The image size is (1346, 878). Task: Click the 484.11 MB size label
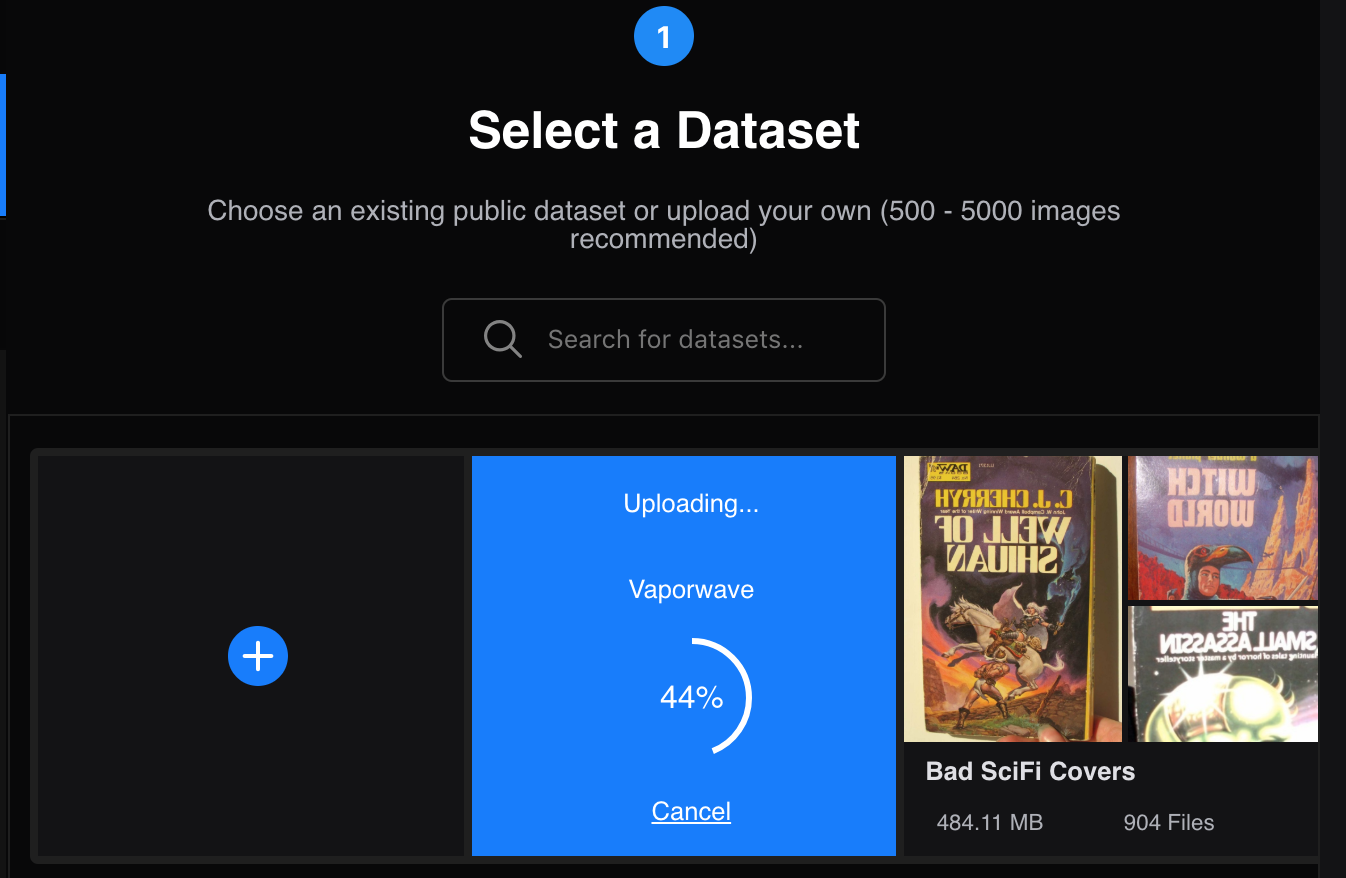(x=989, y=823)
